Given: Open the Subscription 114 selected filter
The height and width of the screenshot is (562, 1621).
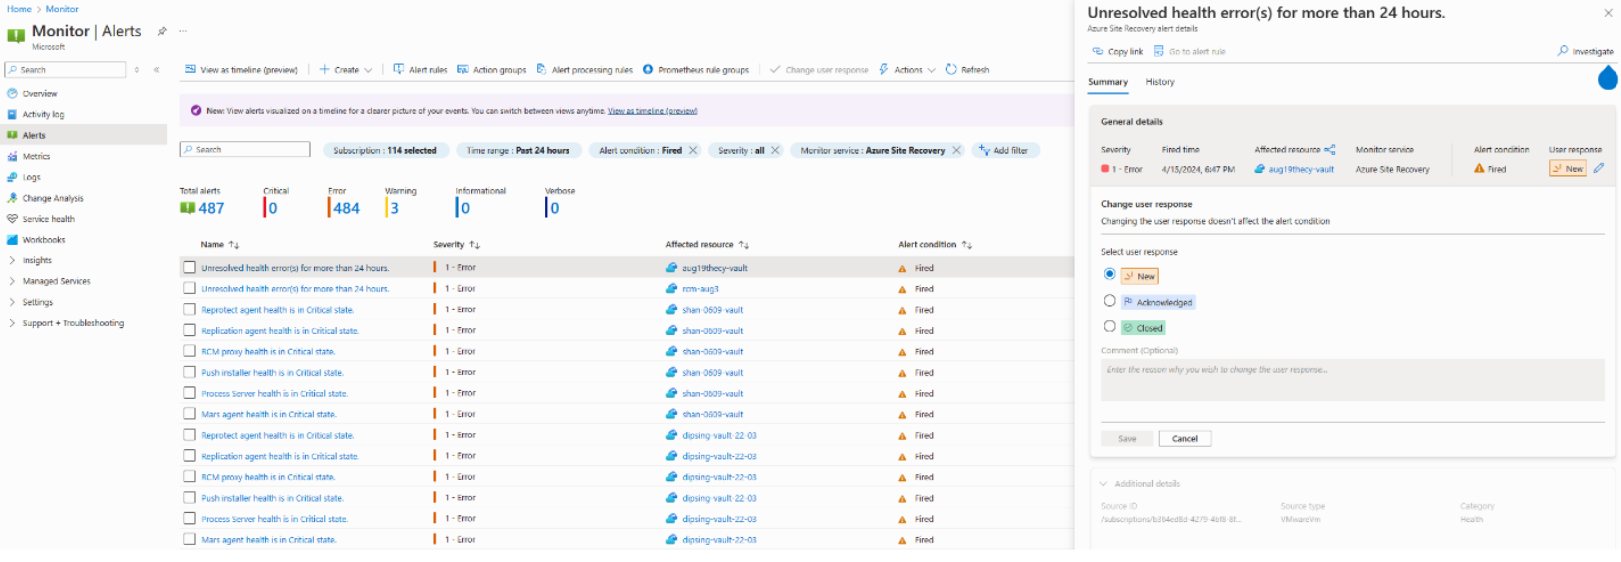Looking at the screenshot, I should [385, 151].
